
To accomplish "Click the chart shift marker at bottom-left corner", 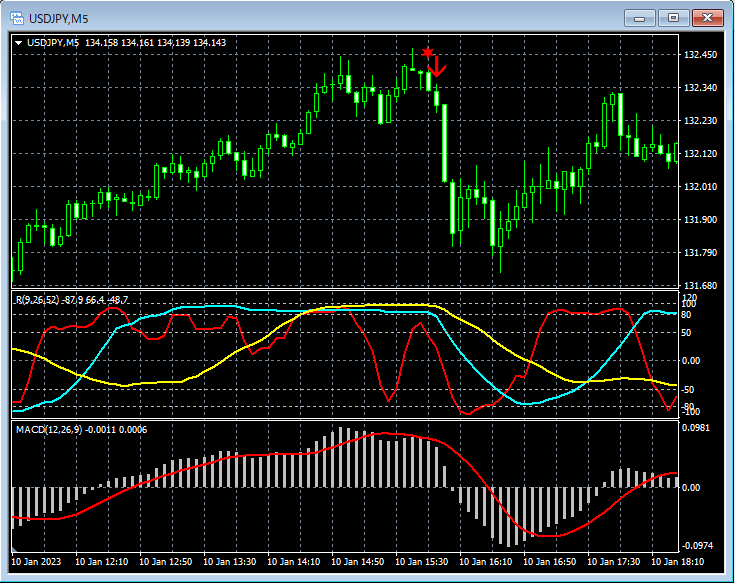I will tap(14, 549).
